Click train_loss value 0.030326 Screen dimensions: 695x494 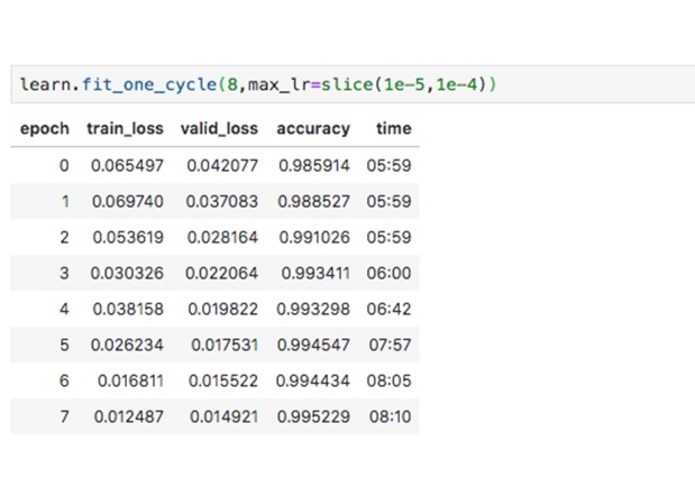(x=127, y=273)
